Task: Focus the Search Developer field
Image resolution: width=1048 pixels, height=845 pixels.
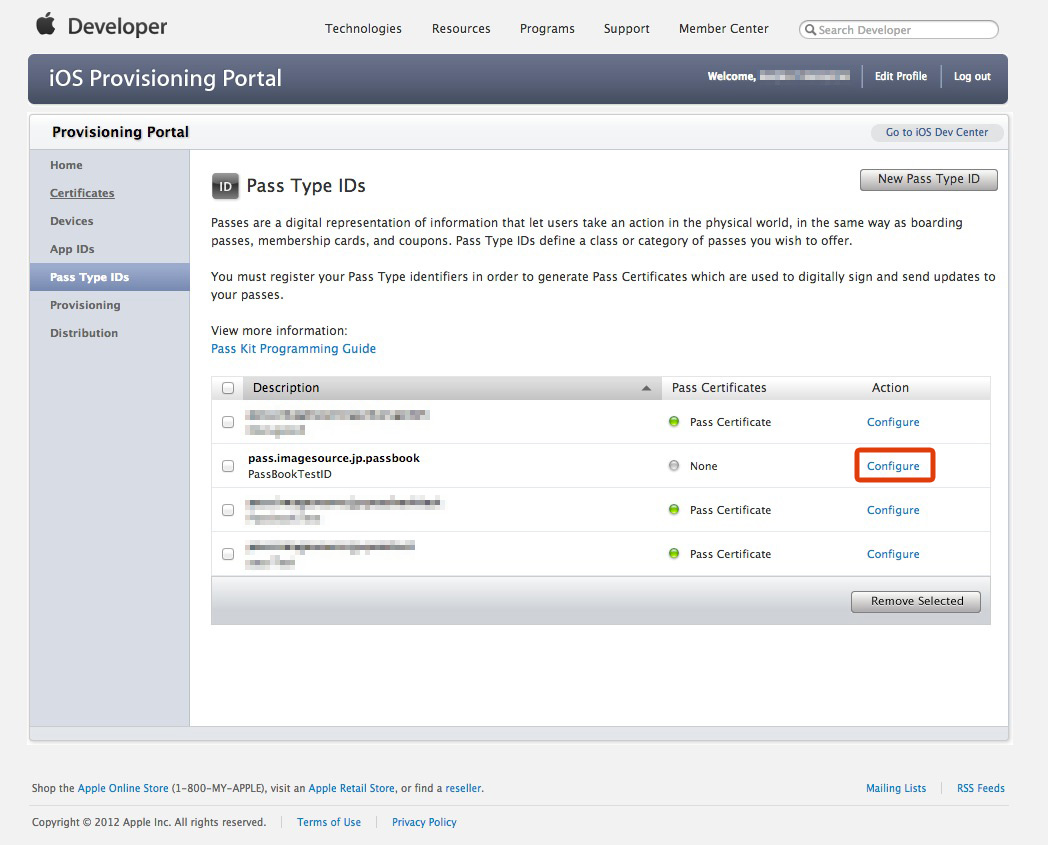Action: pos(898,29)
